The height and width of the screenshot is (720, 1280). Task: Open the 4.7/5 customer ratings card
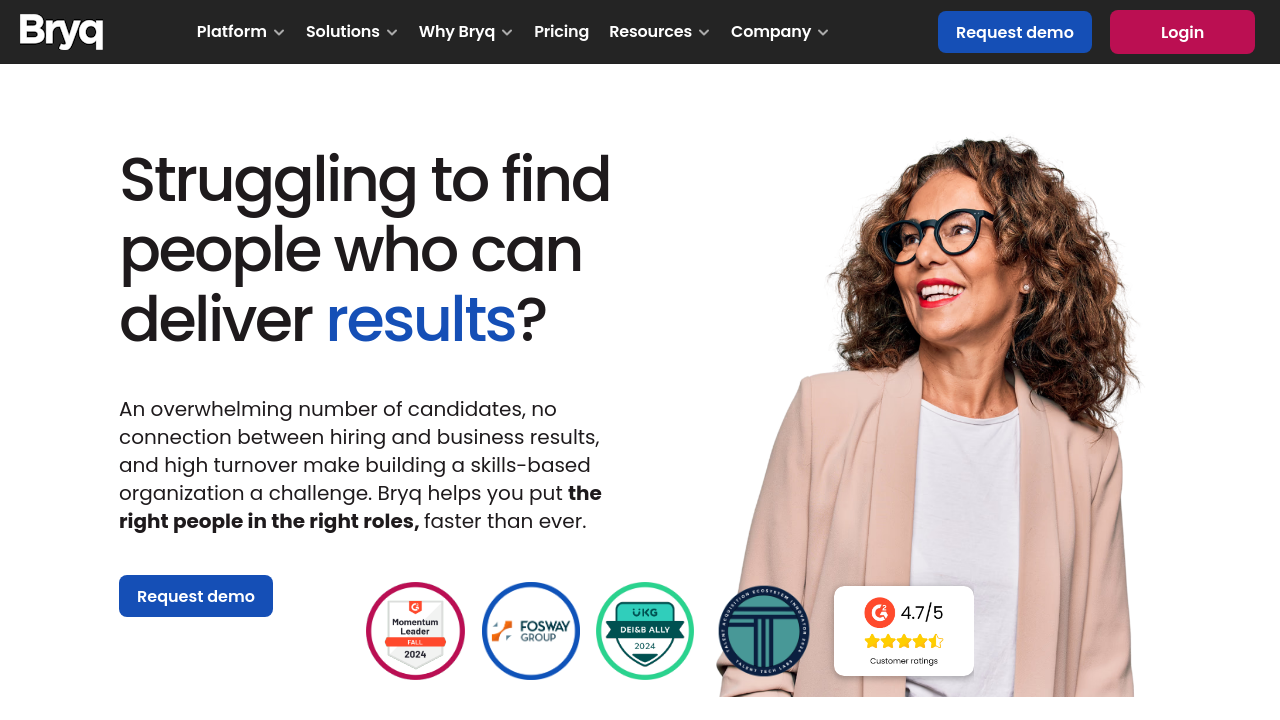(x=904, y=631)
